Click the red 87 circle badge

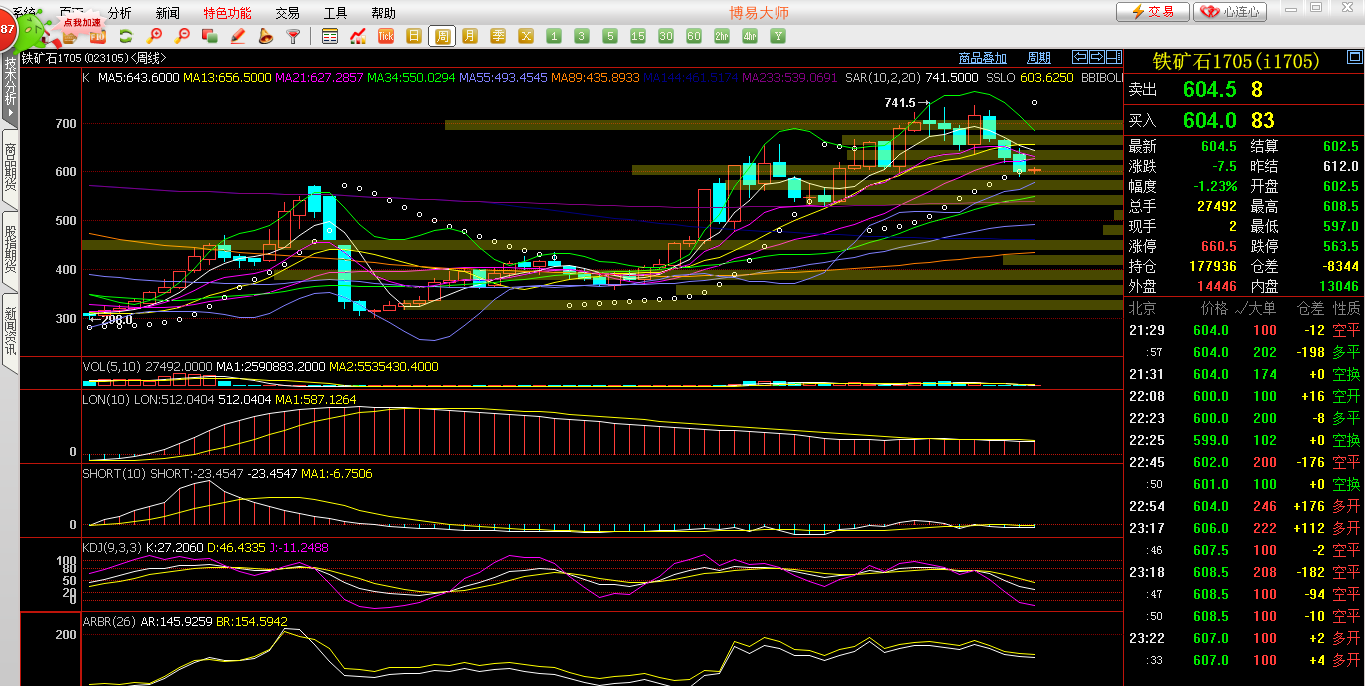click(7, 30)
